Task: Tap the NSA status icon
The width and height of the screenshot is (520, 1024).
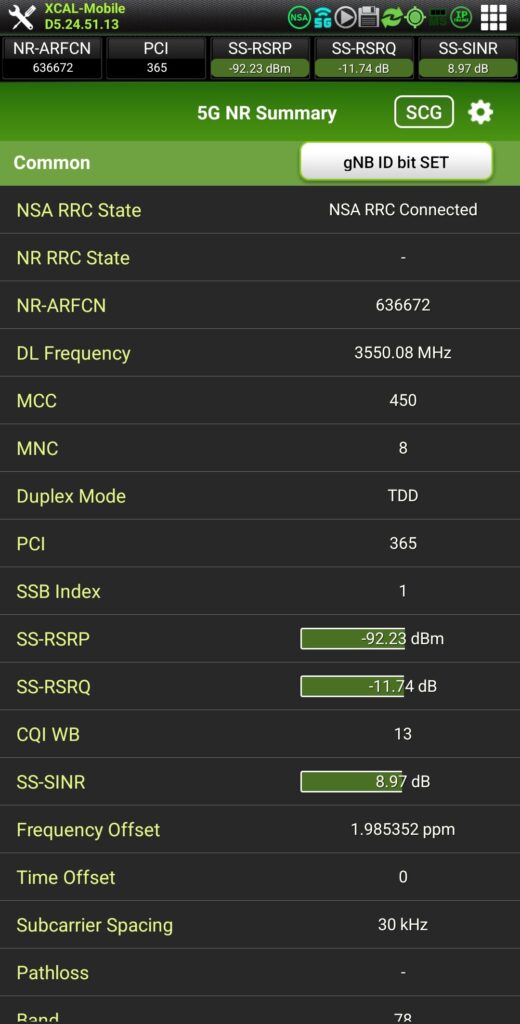Action: (x=299, y=18)
